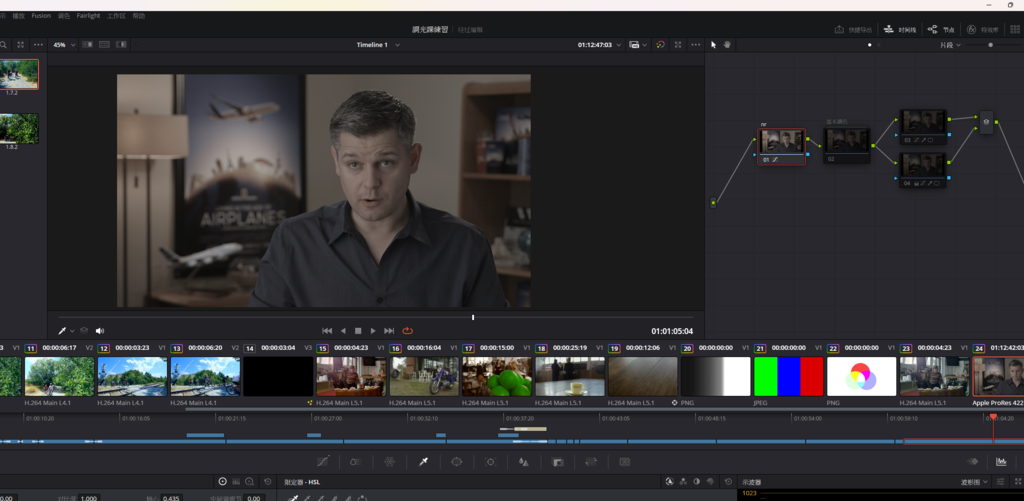Viewport: 1024px width, 501px height.
Task: Select gallery still 1.7.2
Action: (19, 74)
